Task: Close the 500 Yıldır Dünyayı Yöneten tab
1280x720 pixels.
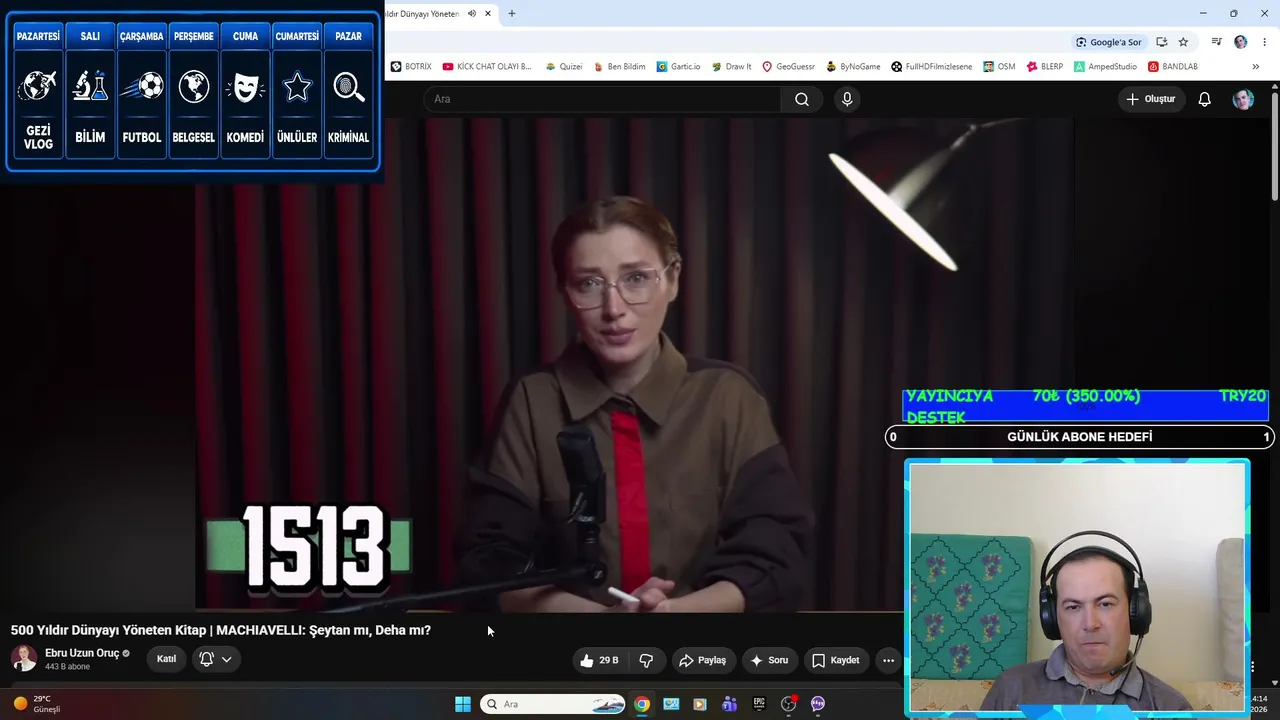Action: point(488,14)
